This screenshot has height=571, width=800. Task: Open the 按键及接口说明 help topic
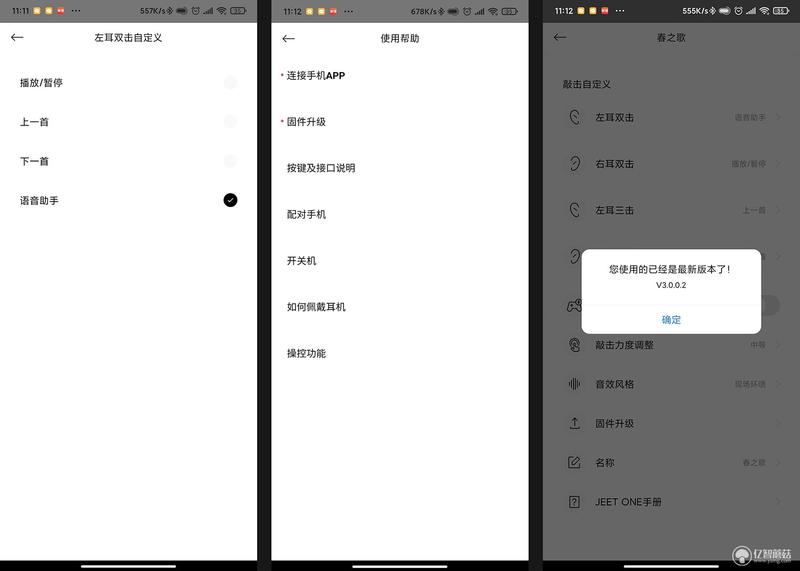tap(321, 168)
